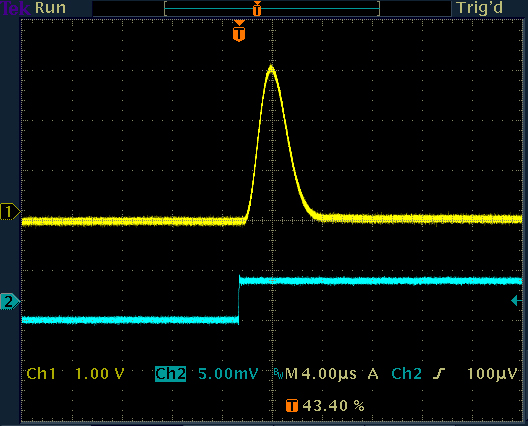
Task: Click the Trig'd trigger status indicator
Action: (480, 8)
